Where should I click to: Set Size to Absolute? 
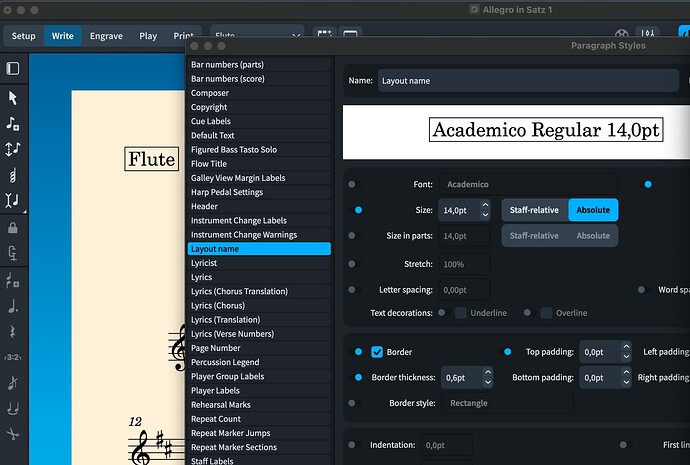593,210
